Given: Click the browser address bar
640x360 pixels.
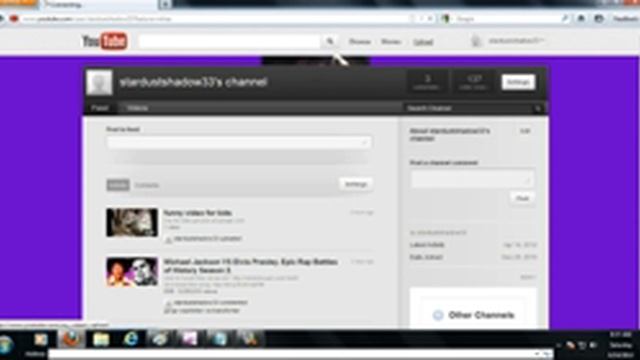Looking at the screenshot, I should (x=216, y=19).
